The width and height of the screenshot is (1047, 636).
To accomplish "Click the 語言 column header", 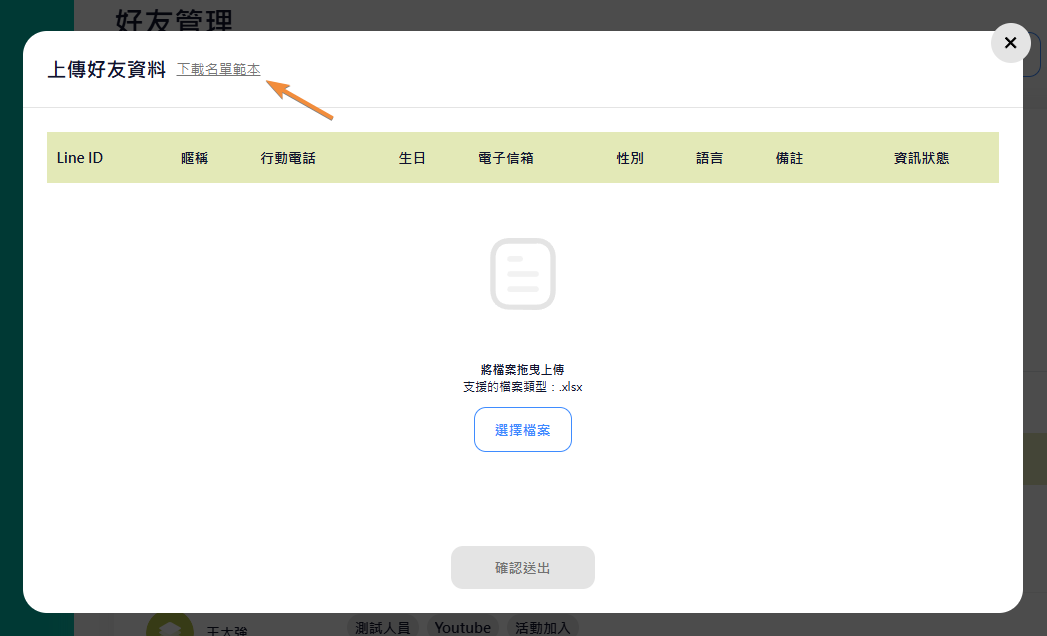I will (x=709, y=158).
